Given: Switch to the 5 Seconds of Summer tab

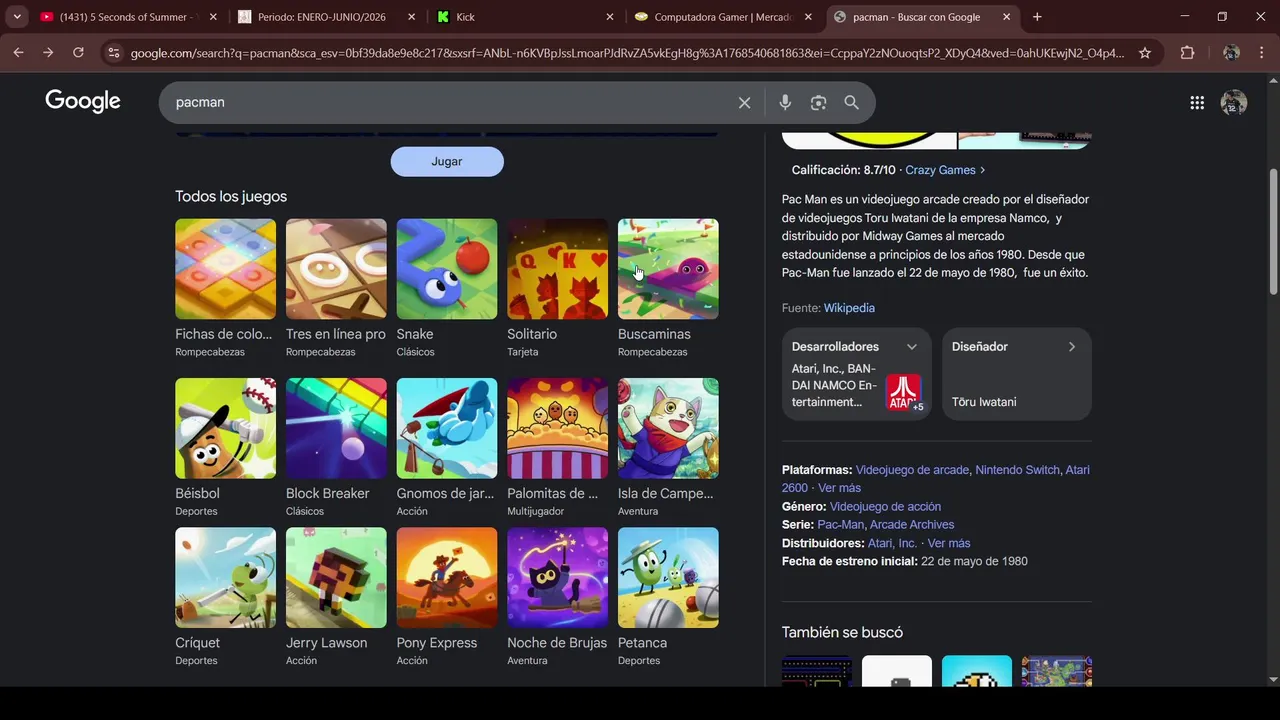Looking at the screenshot, I should click(x=127, y=17).
